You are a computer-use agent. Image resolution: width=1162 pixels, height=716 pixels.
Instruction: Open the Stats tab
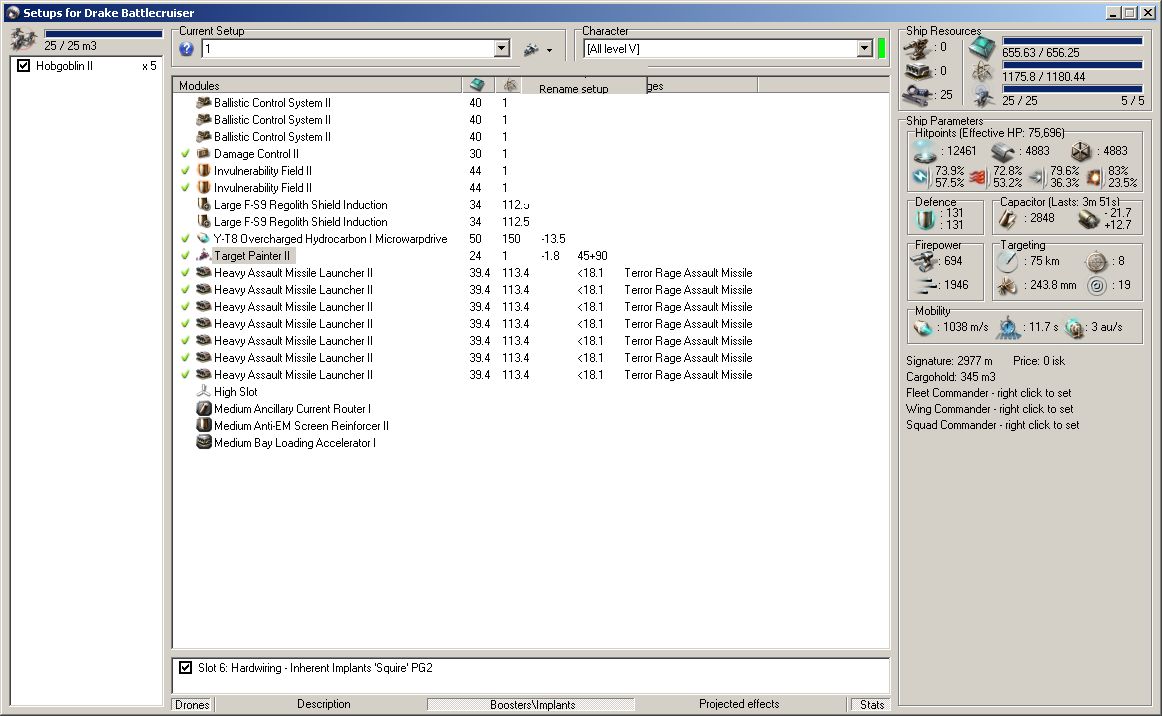coord(872,705)
